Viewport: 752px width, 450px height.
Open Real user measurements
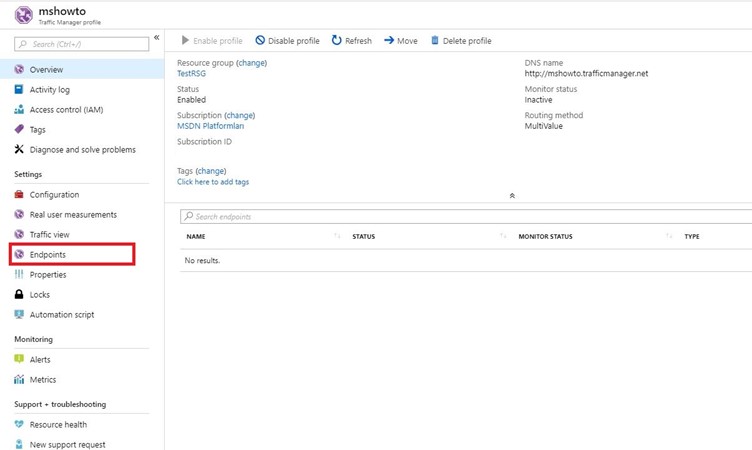(x=73, y=214)
